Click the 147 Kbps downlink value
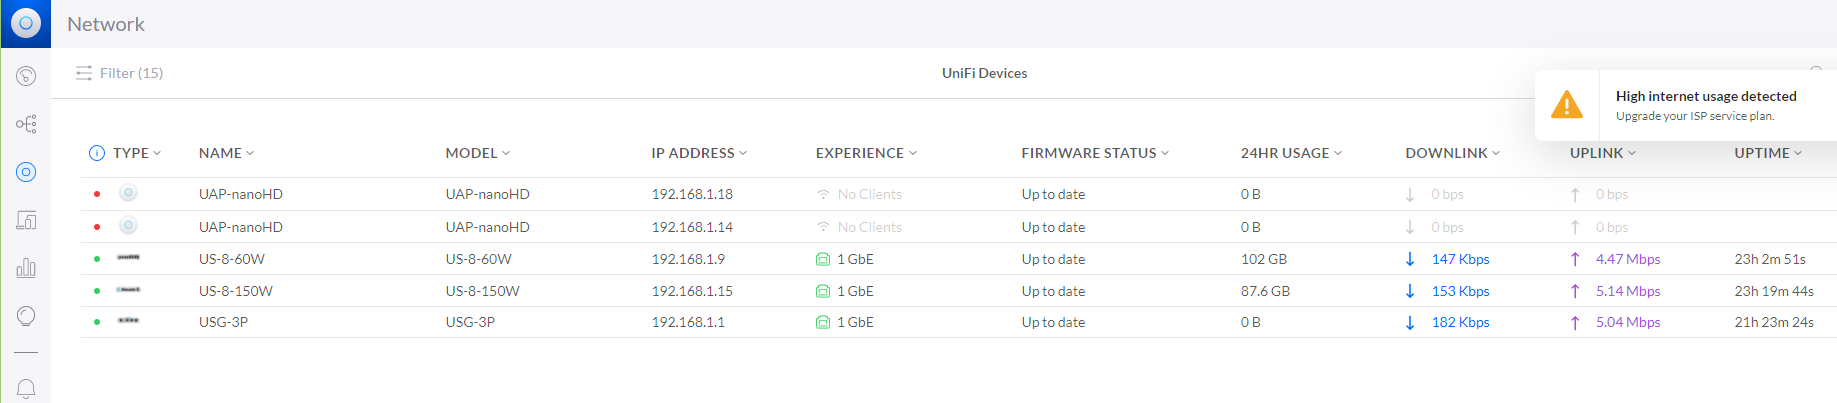Screen dimensions: 1837x403 point(1460,259)
